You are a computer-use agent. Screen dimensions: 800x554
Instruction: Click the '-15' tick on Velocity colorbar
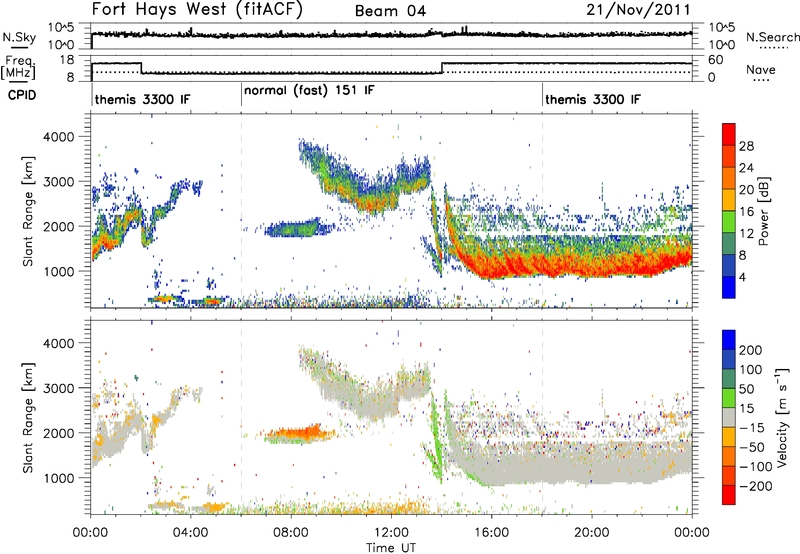[752, 427]
